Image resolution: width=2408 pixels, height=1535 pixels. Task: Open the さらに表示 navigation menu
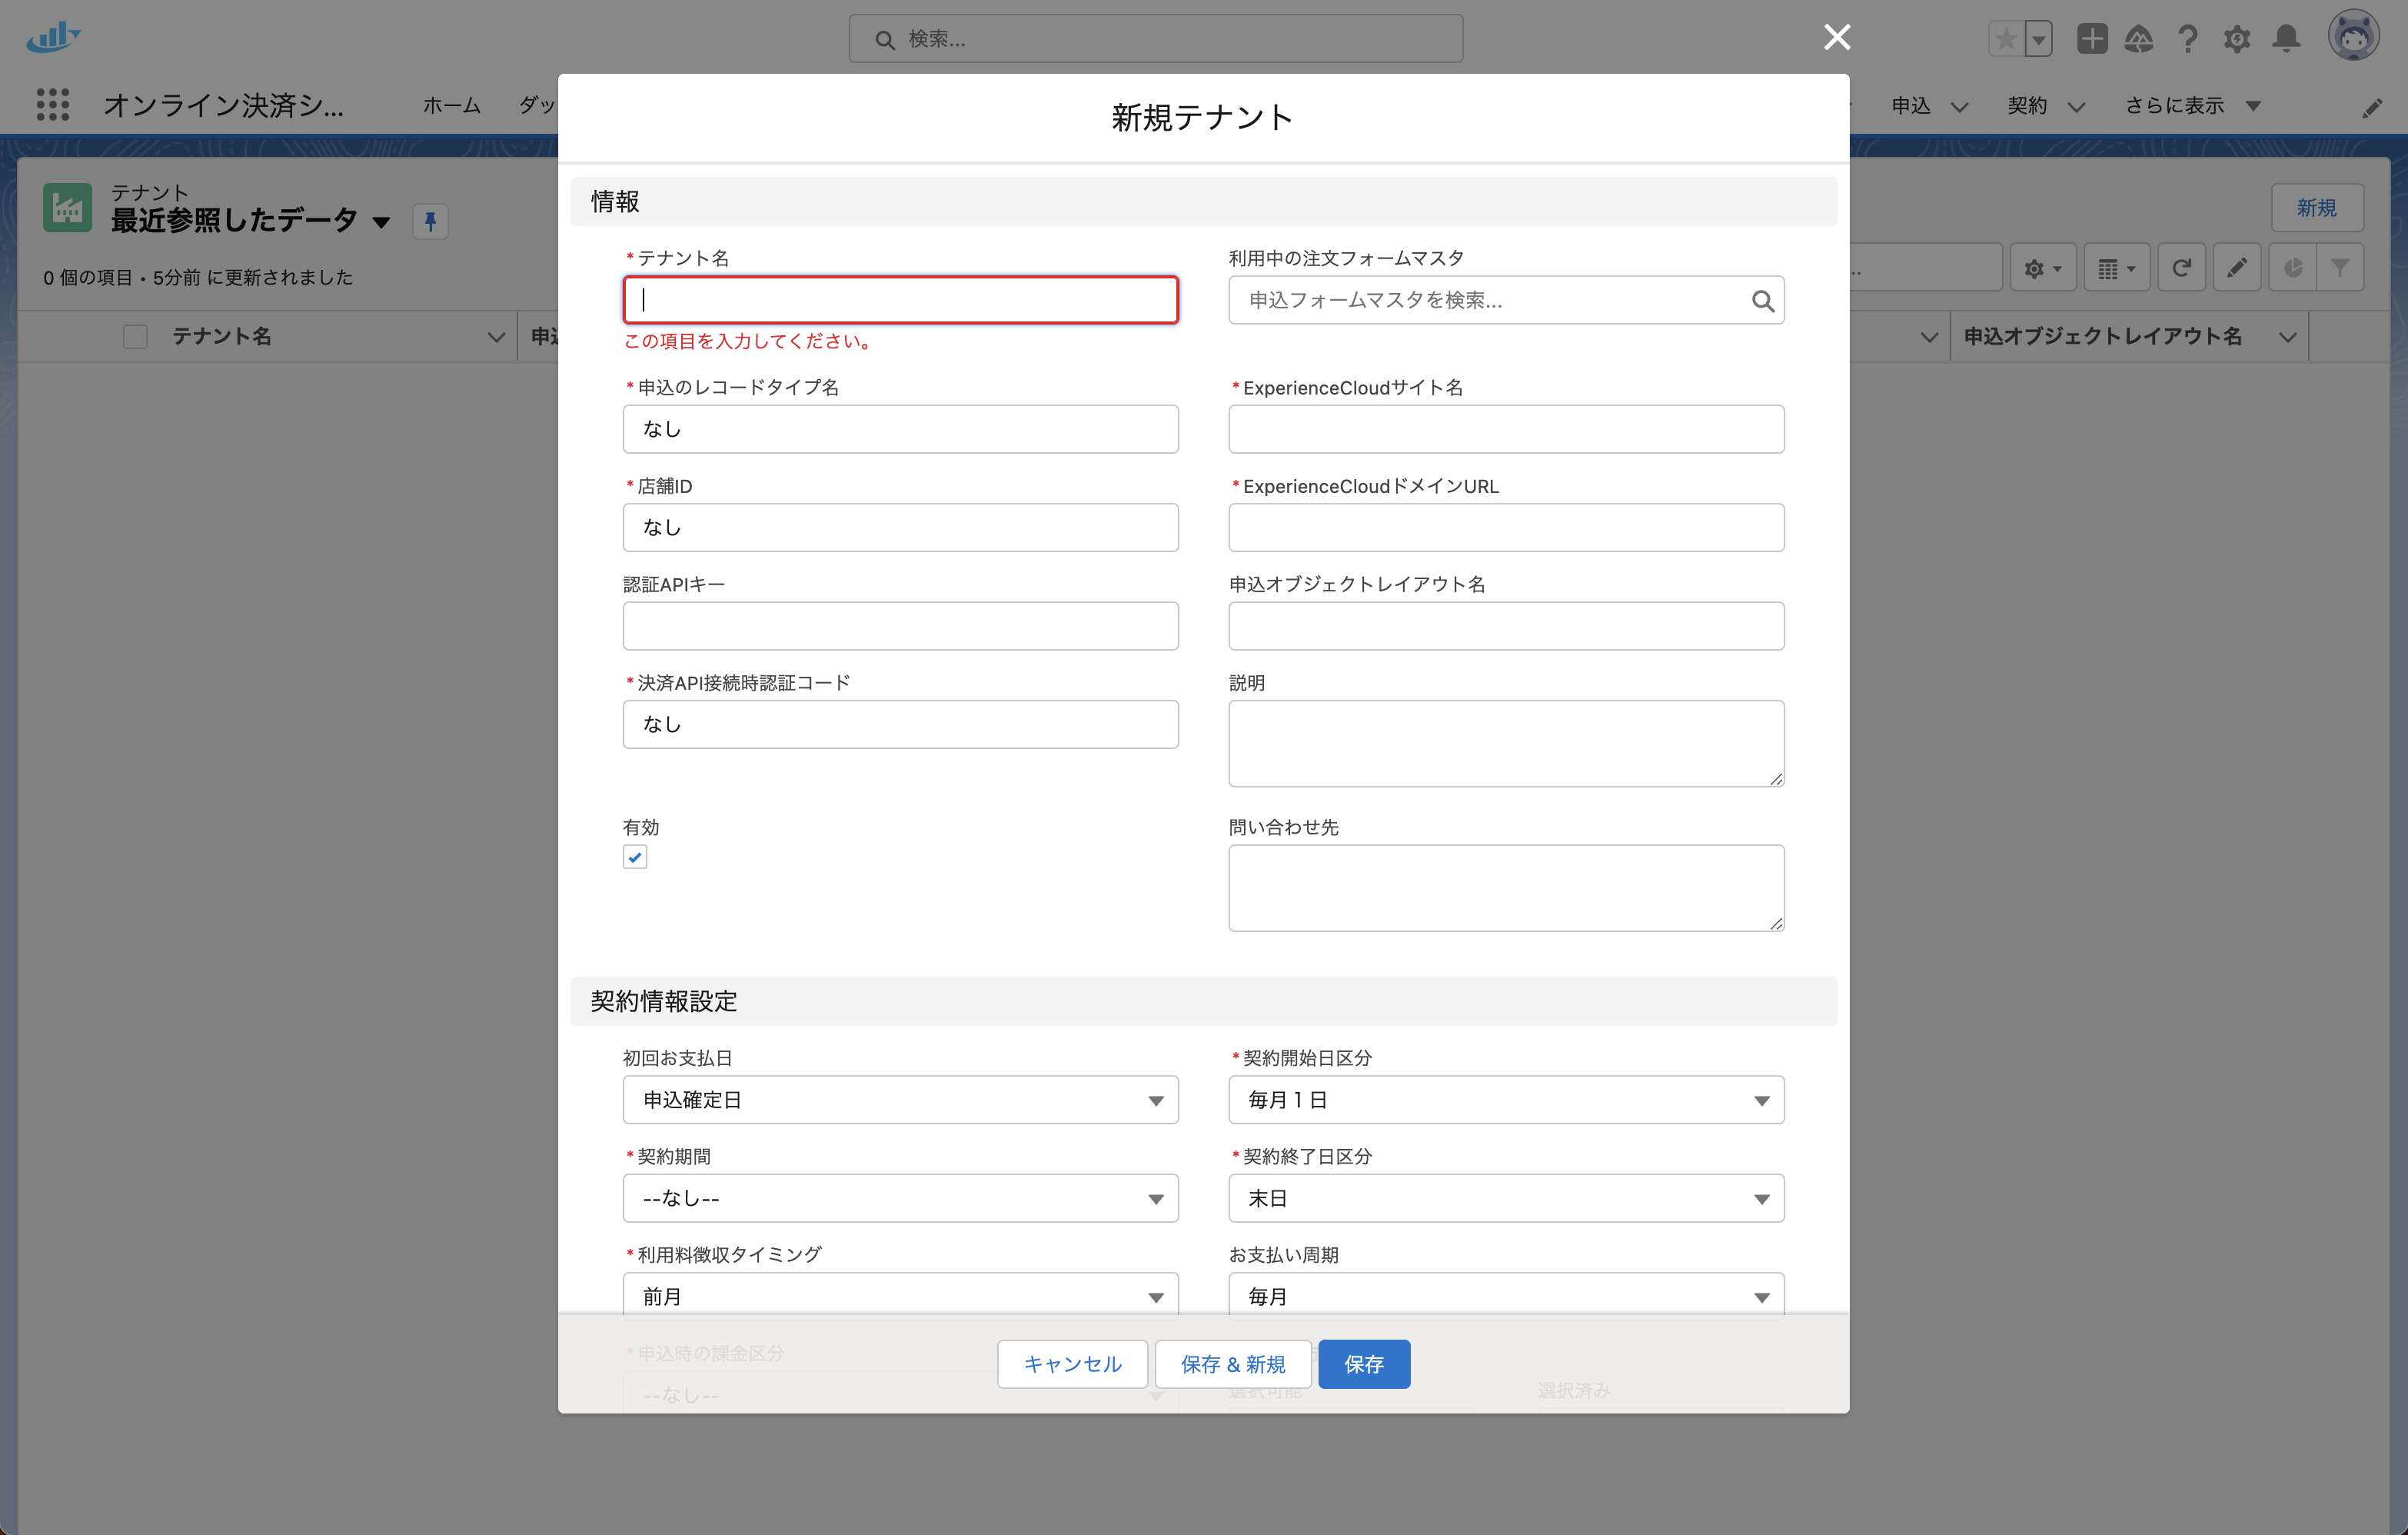pyautogui.click(x=2191, y=105)
